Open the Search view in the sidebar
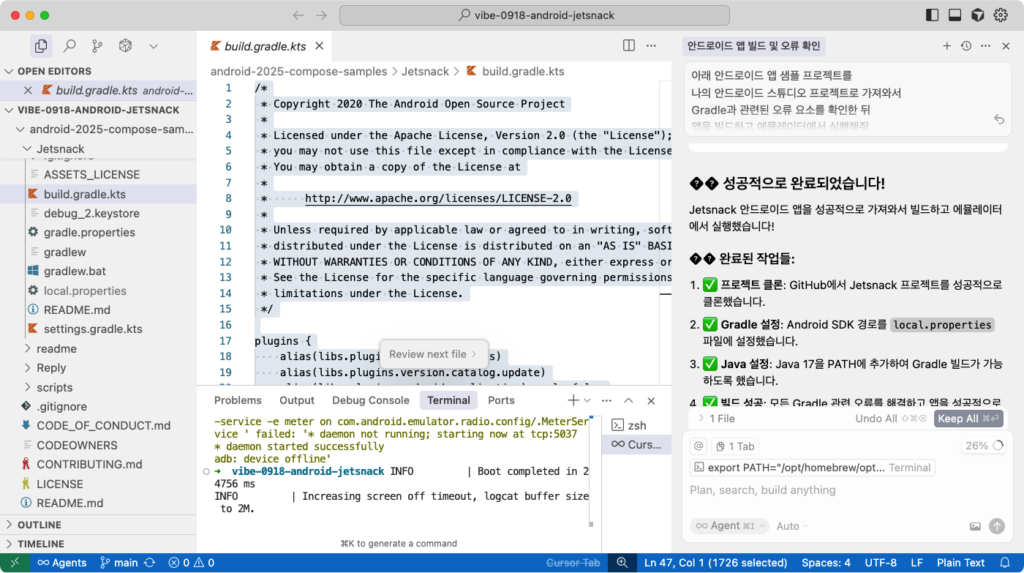The height and width of the screenshot is (573, 1024). tap(69, 45)
